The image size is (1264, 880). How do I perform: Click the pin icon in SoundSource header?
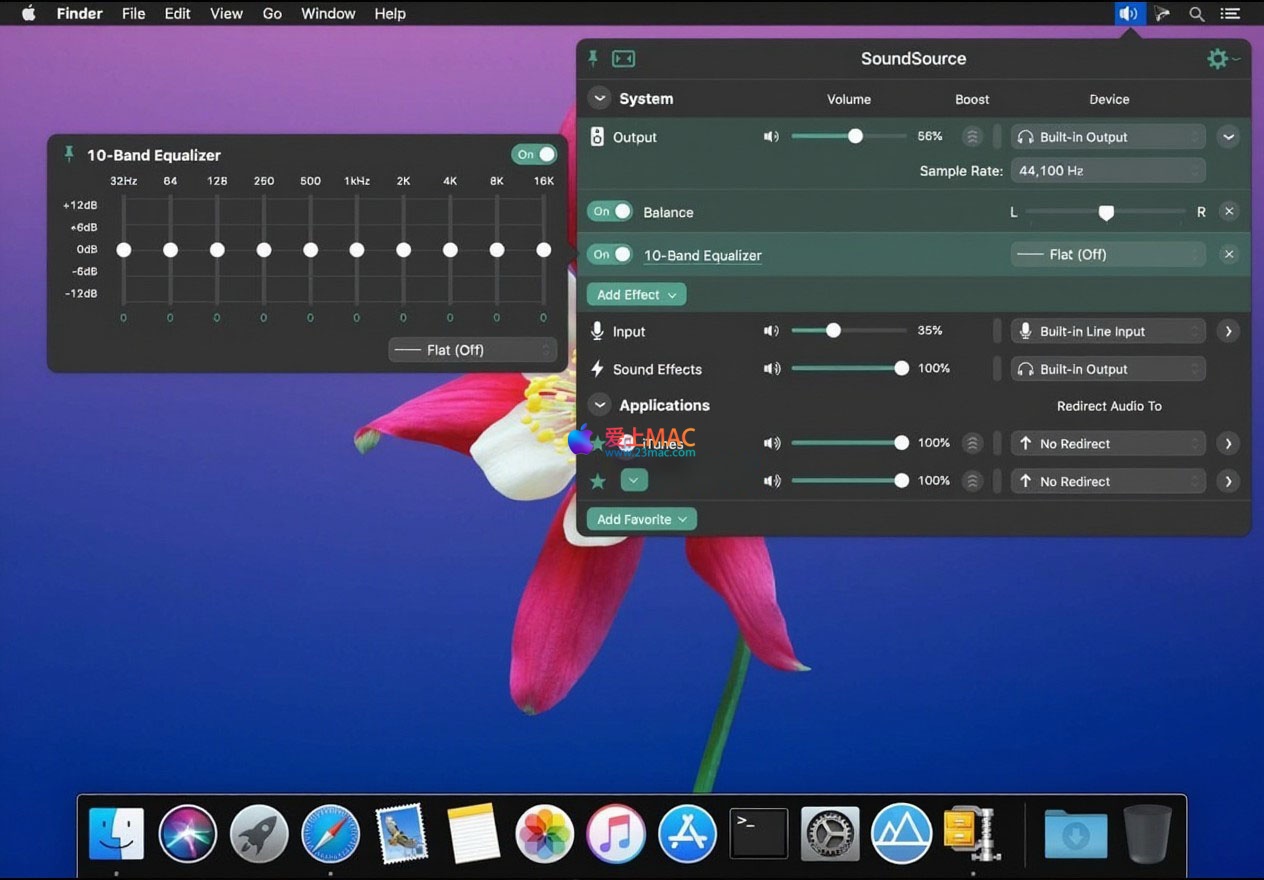(593, 59)
